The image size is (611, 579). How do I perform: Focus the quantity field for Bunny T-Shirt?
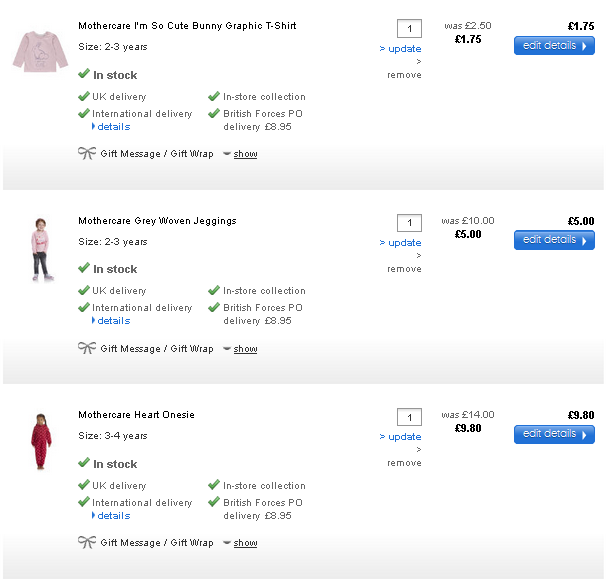(x=409, y=28)
